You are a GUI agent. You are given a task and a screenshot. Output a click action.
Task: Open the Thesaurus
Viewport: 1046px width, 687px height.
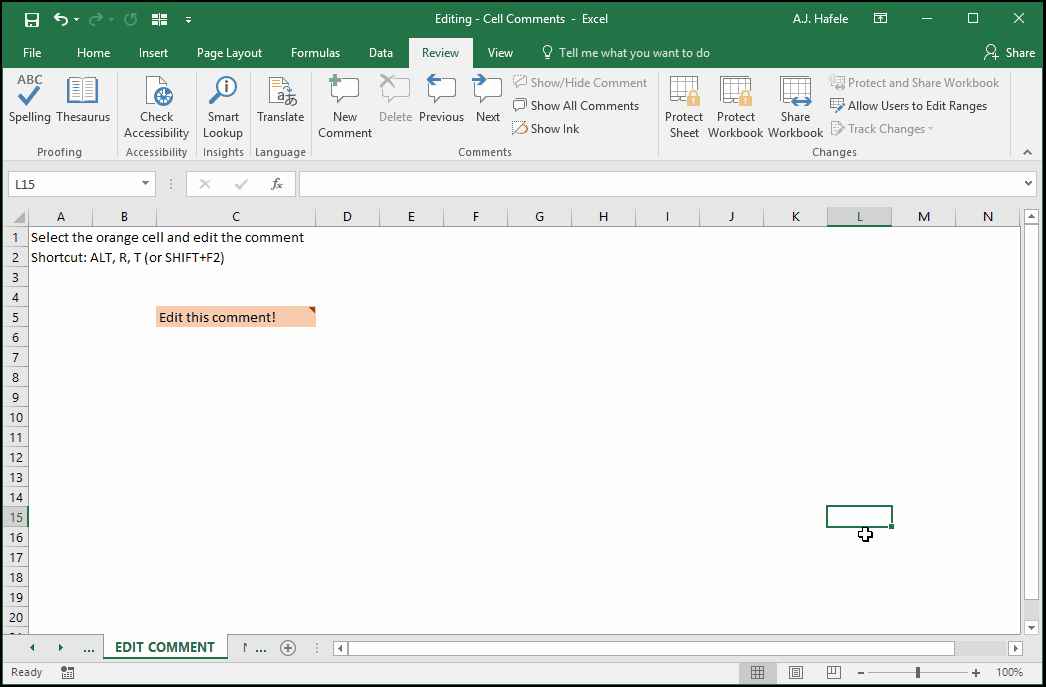pyautogui.click(x=83, y=99)
